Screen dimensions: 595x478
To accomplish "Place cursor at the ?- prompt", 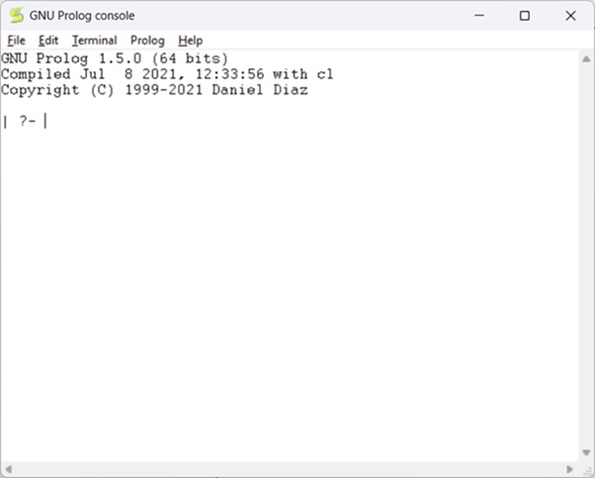I will [45, 121].
